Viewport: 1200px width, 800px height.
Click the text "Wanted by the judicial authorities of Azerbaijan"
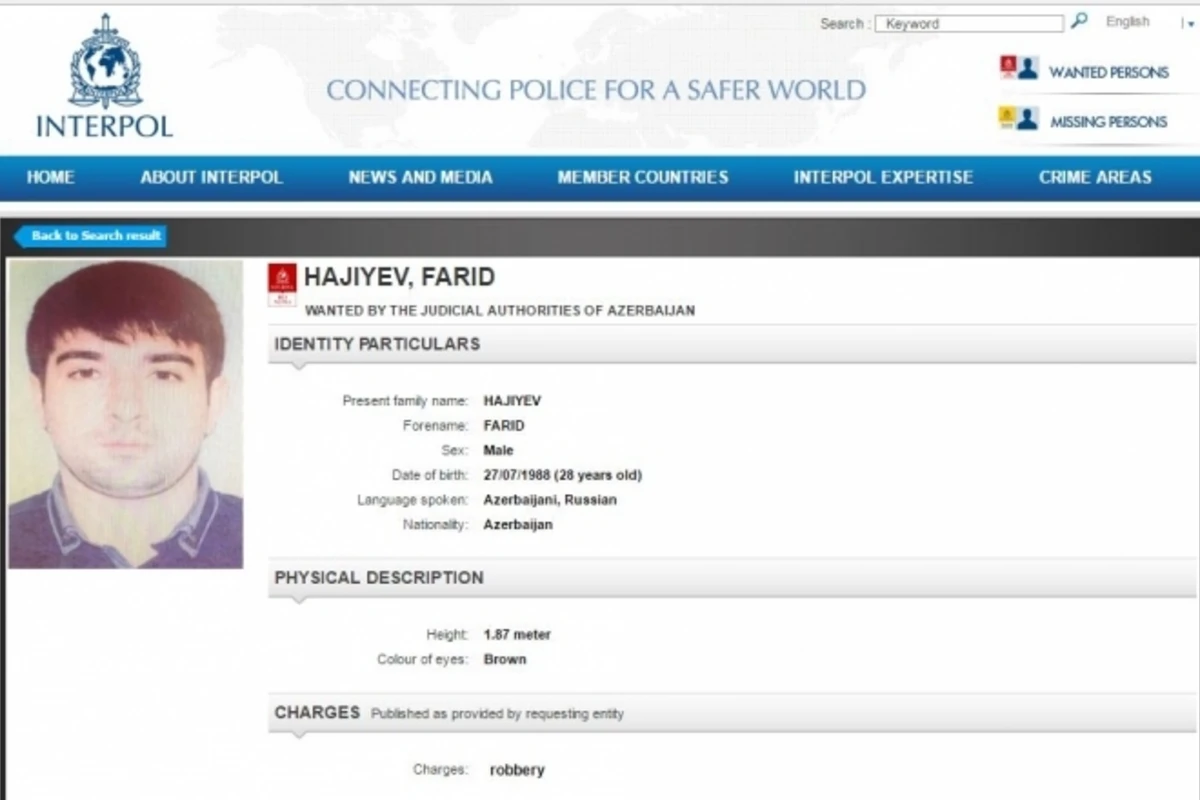pyautogui.click(x=500, y=311)
